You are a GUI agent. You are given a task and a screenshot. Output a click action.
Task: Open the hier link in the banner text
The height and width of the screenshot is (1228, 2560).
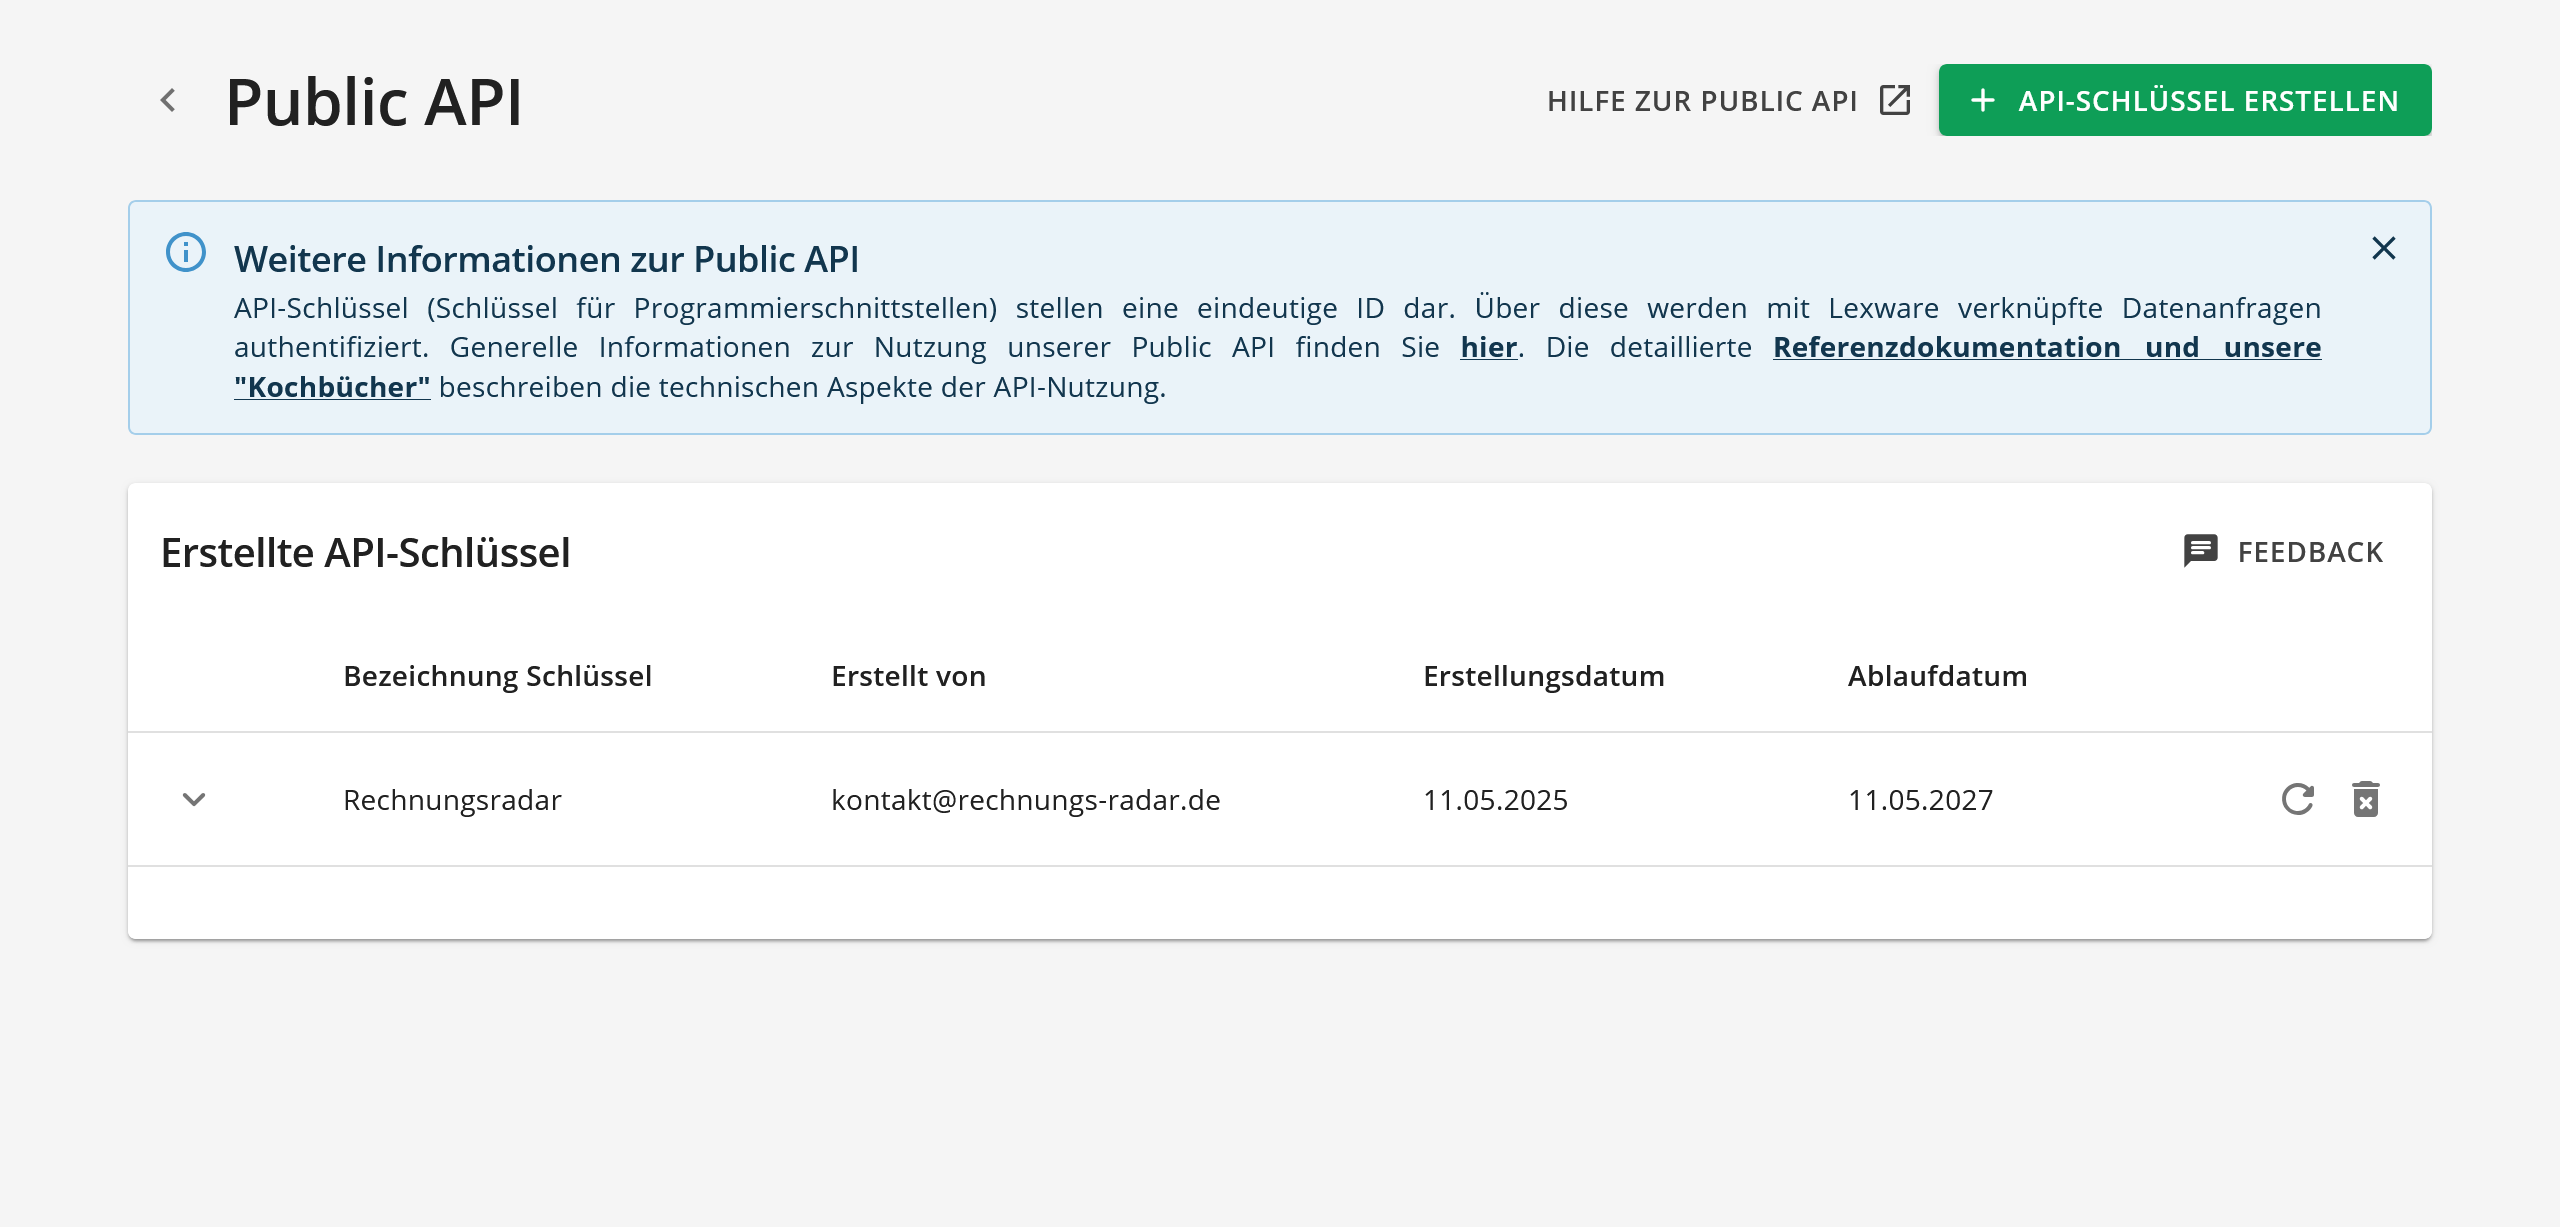[1487, 347]
